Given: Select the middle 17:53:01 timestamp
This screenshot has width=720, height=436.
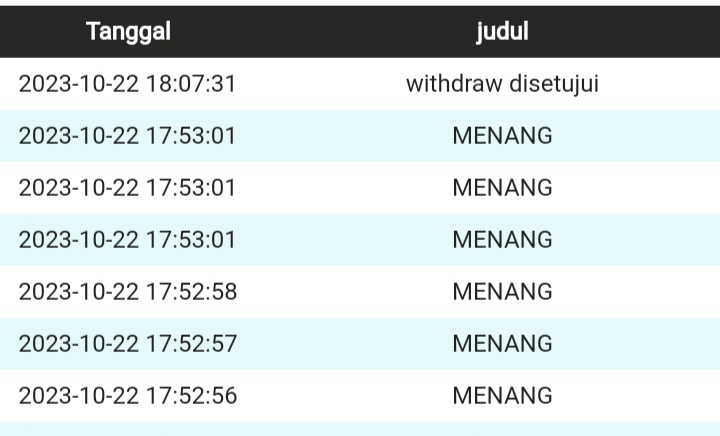Looking at the screenshot, I should coord(128,188).
